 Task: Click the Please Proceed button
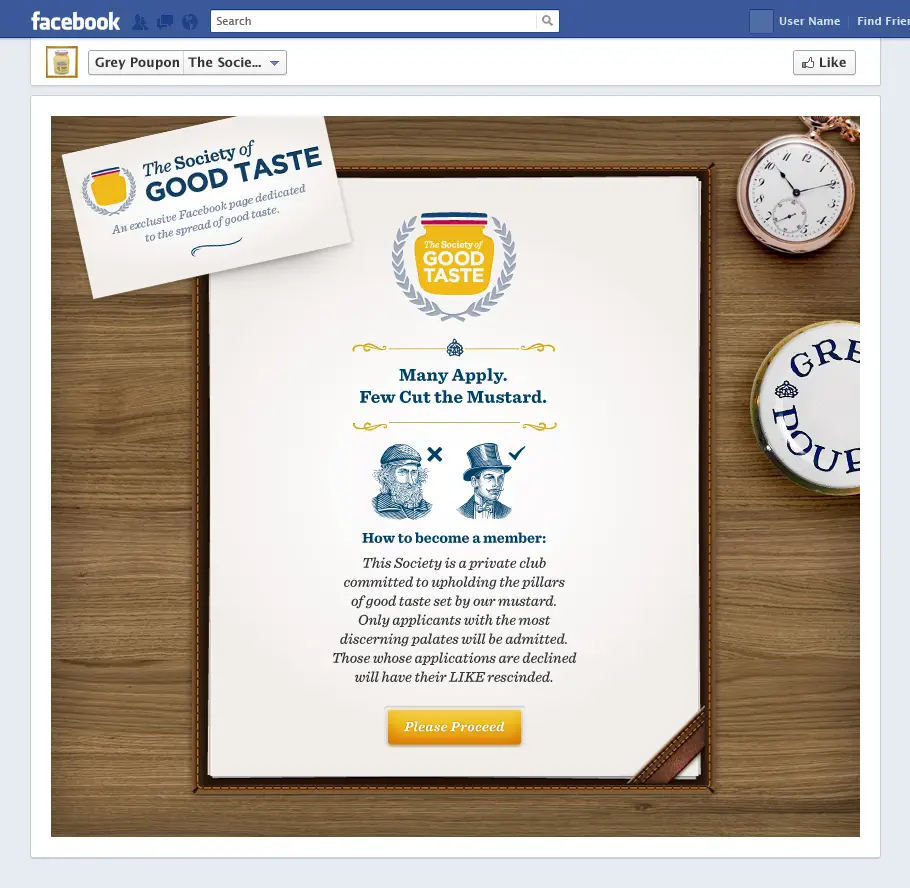(x=454, y=727)
